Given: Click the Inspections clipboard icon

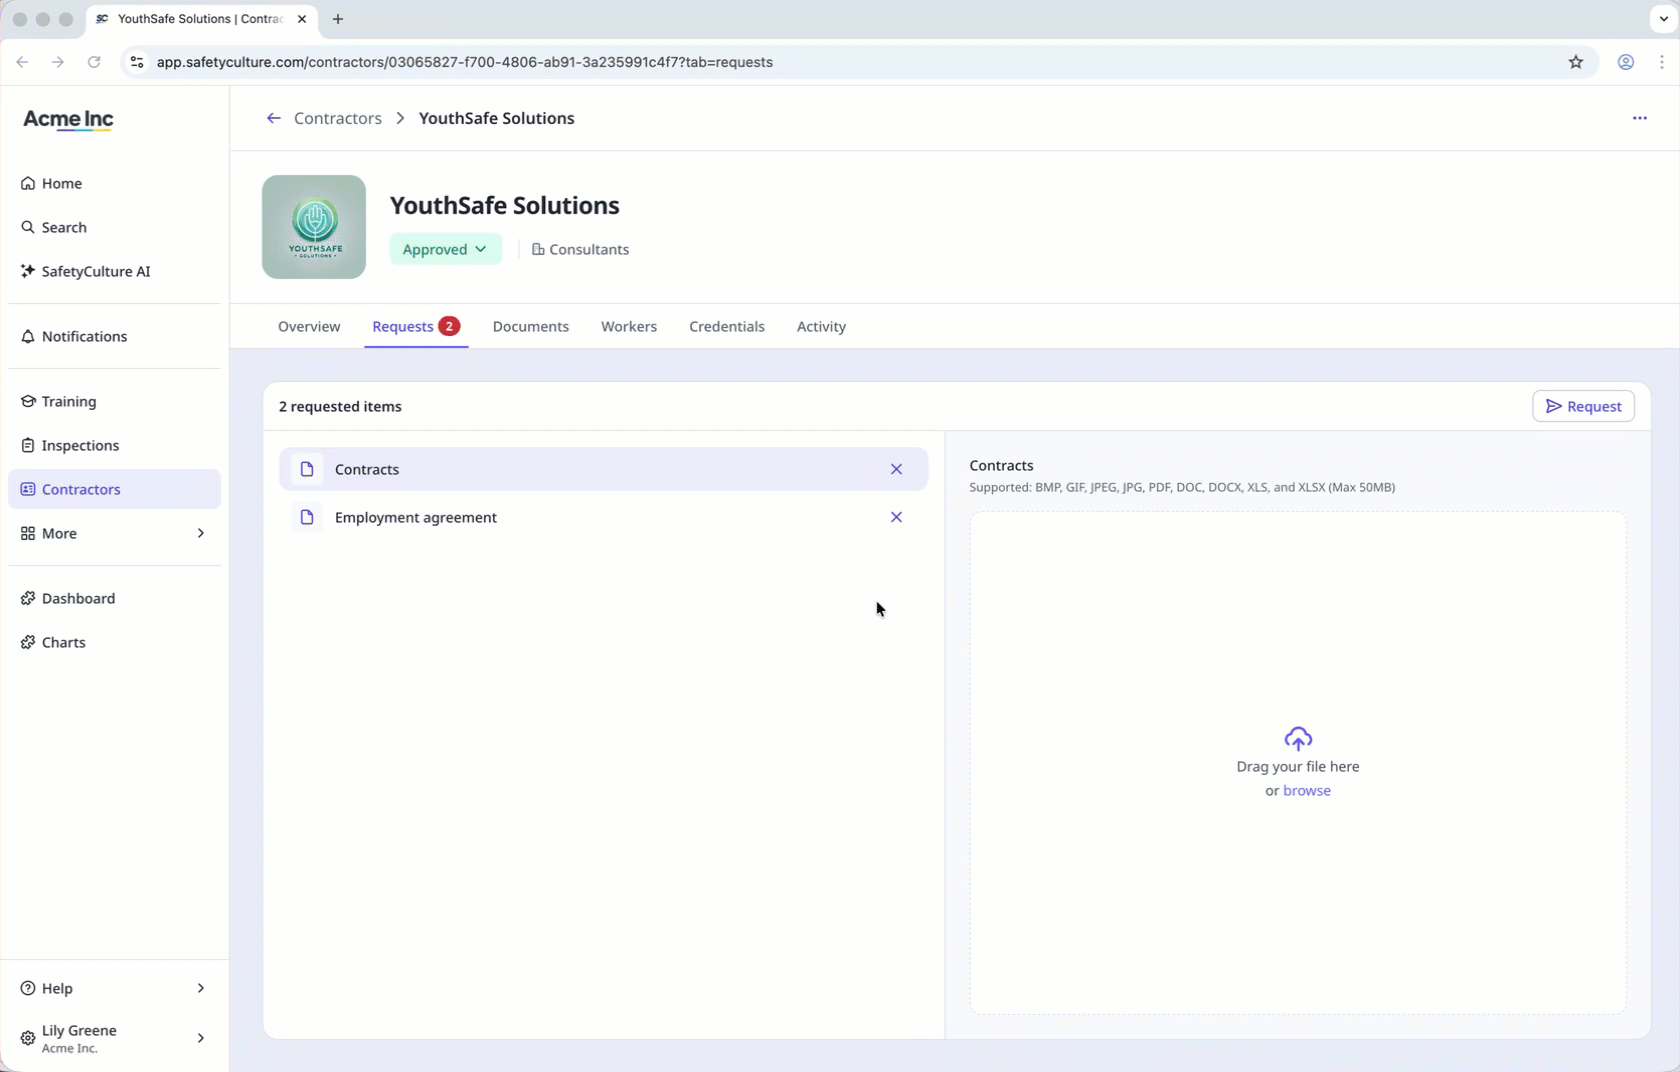Looking at the screenshot, I should (x=28, y=446).
